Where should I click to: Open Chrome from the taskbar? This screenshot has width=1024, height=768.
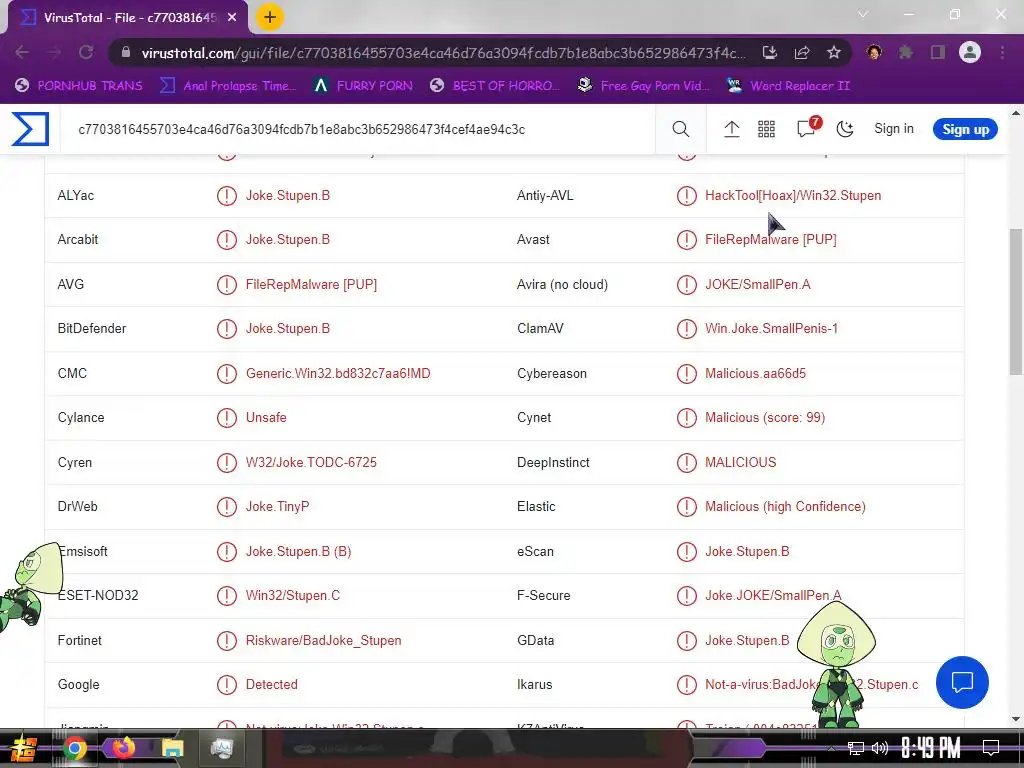[75, 748]
